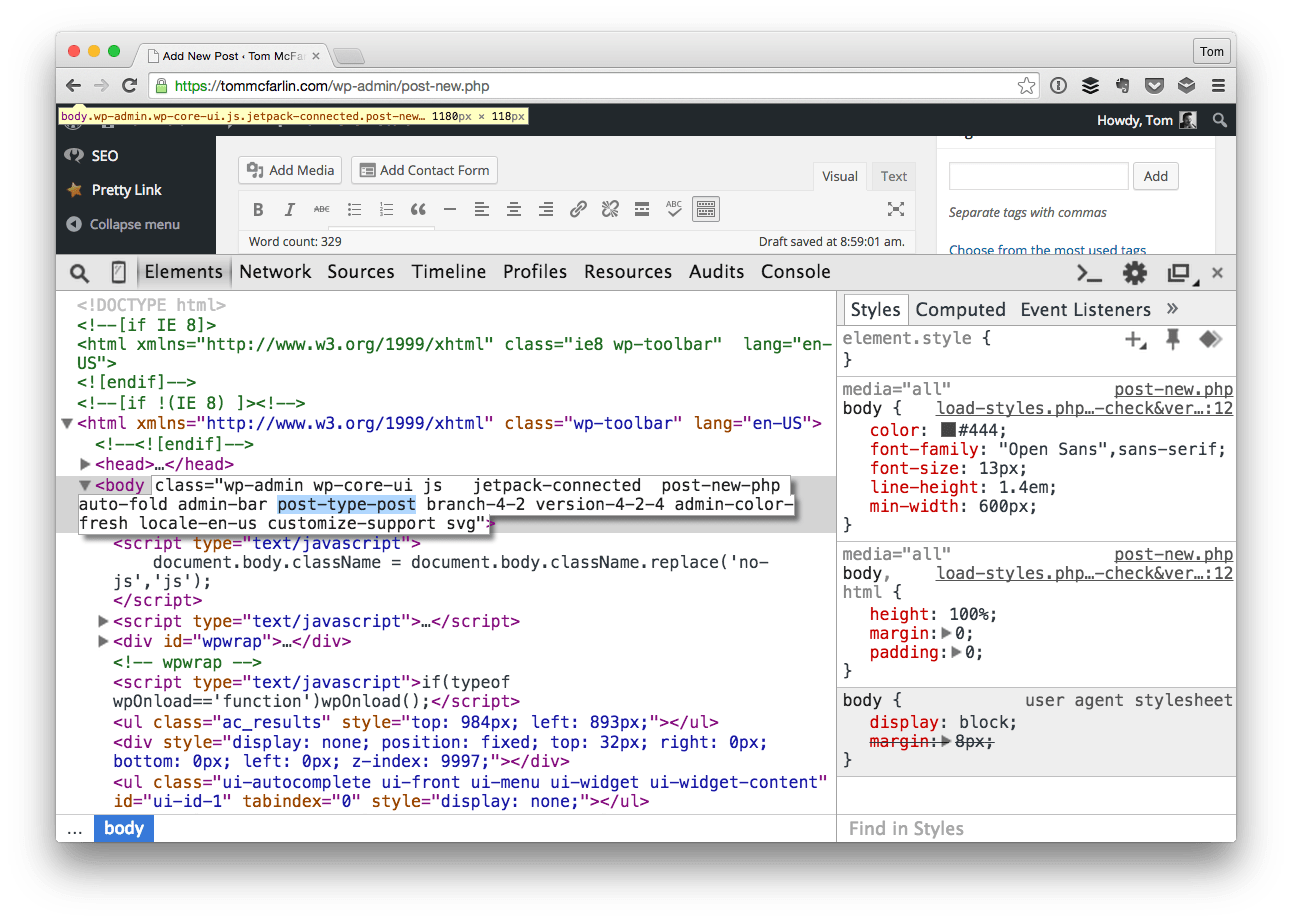Collapse the body element node
1292x922 pixels.
point(85,485)
